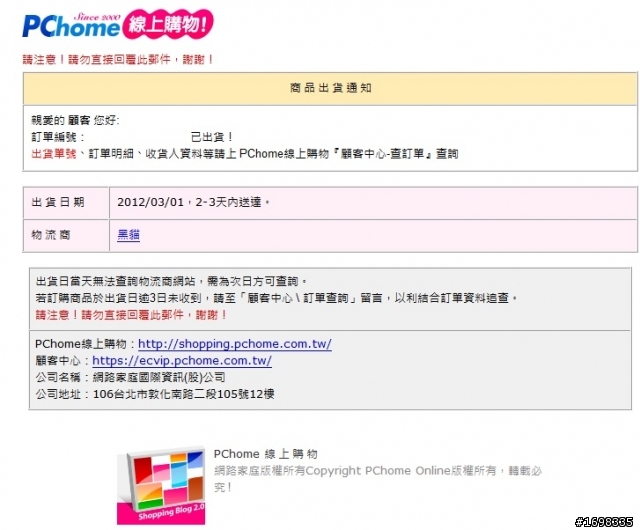The height and width of the screenshot is (530, 640).
Task: Click the 商品出貨通知 header bar
Action: 330,88
